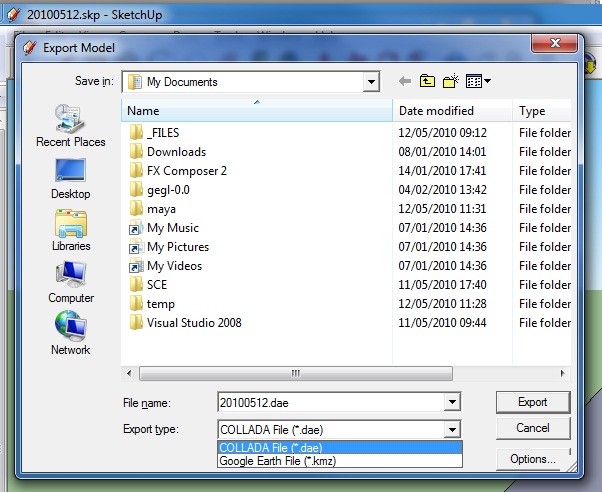
Task: Expand the File name history dropdown arrow
Action: [453, 402]
